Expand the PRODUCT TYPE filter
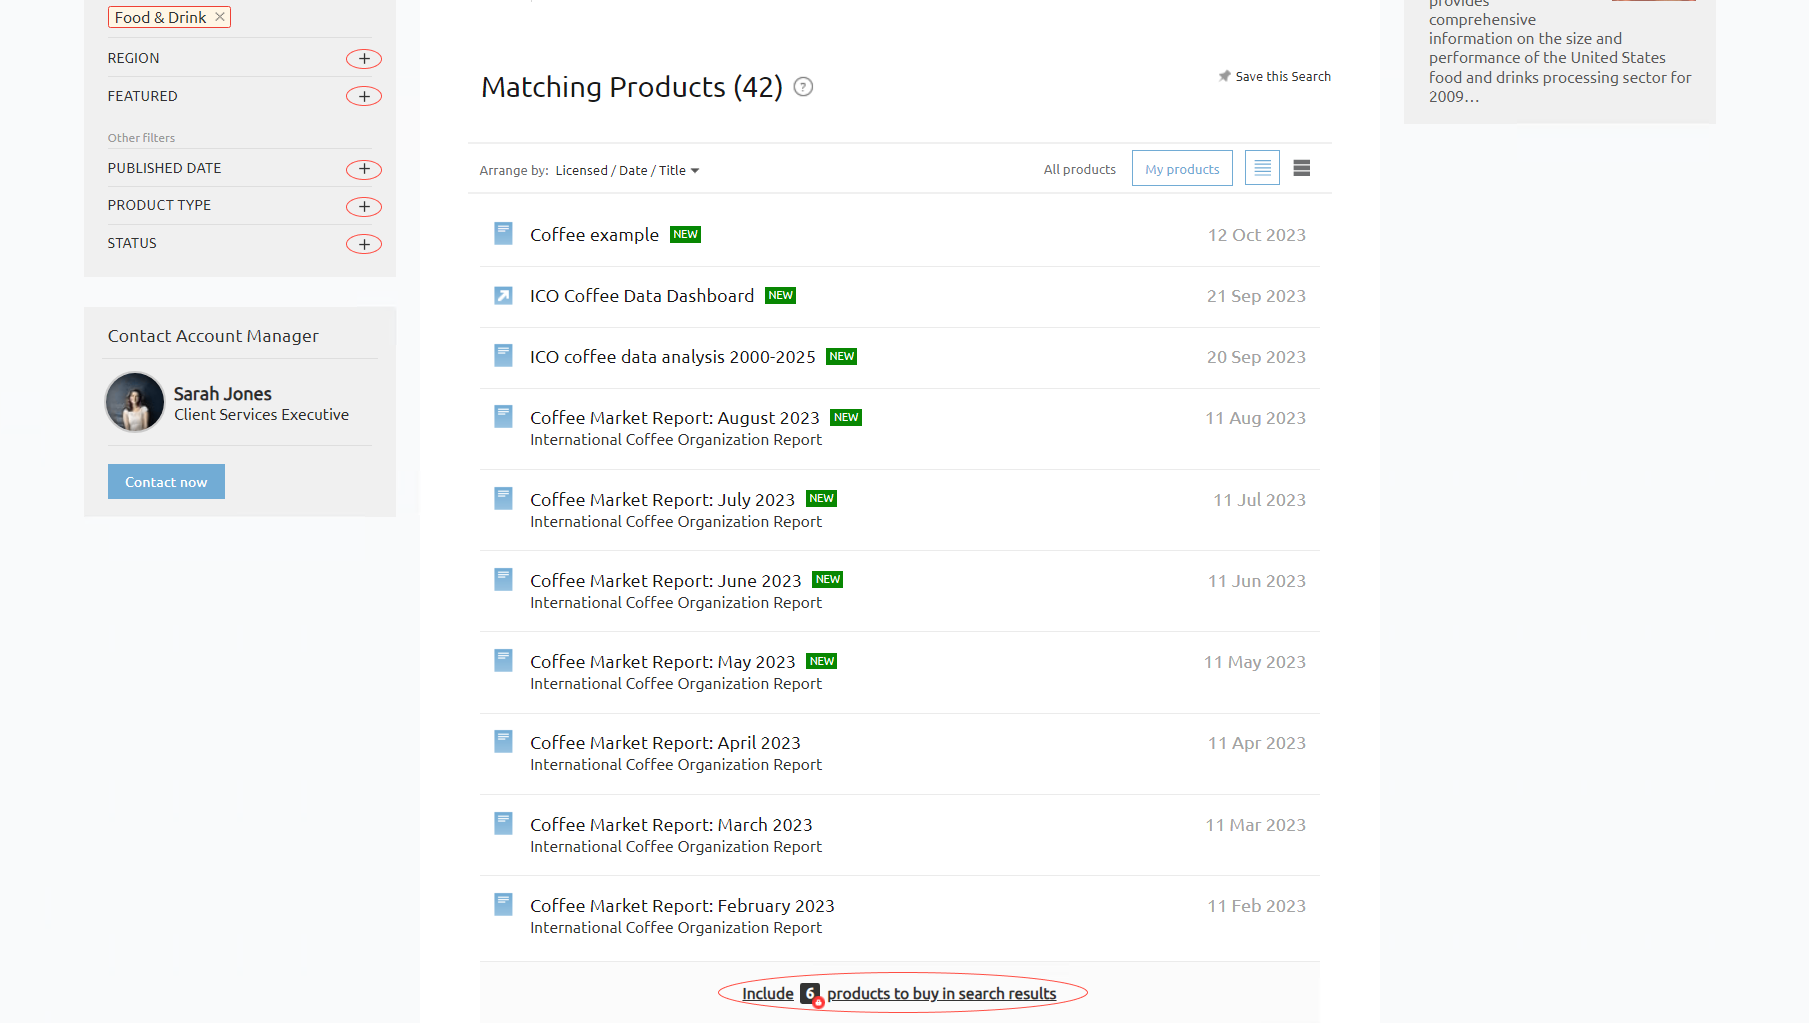 (x=364, y=207)
